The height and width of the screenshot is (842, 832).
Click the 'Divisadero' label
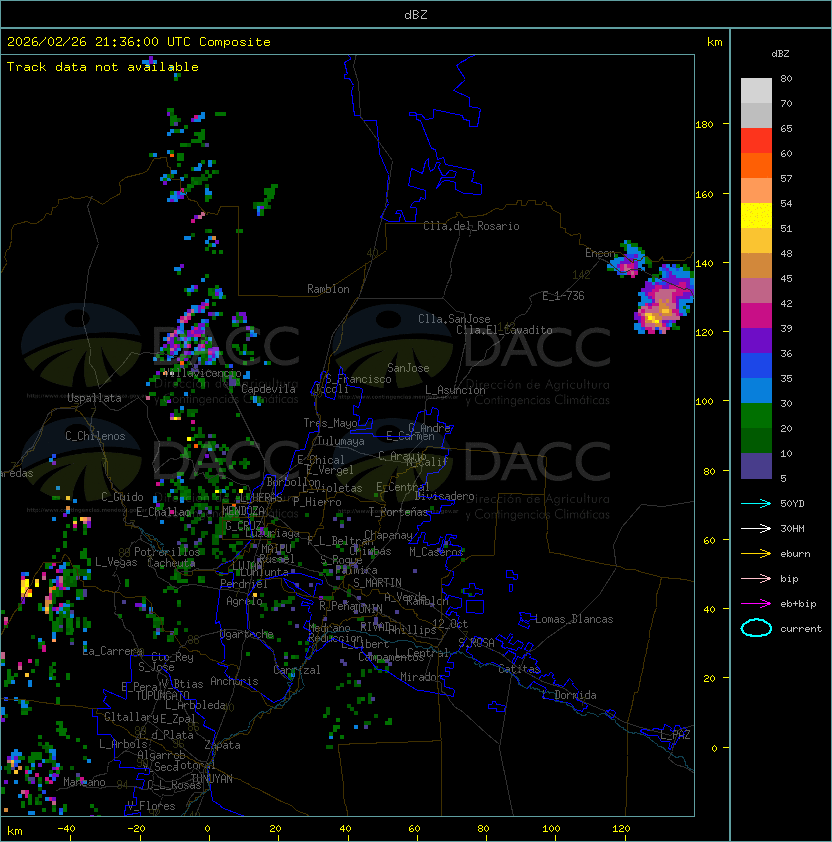click(x=444, y=496)
